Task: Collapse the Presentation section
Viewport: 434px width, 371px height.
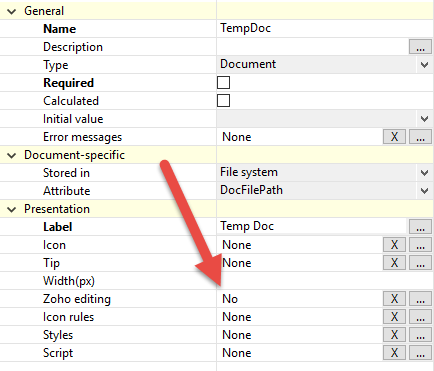Action: click(x=12, y=210)
